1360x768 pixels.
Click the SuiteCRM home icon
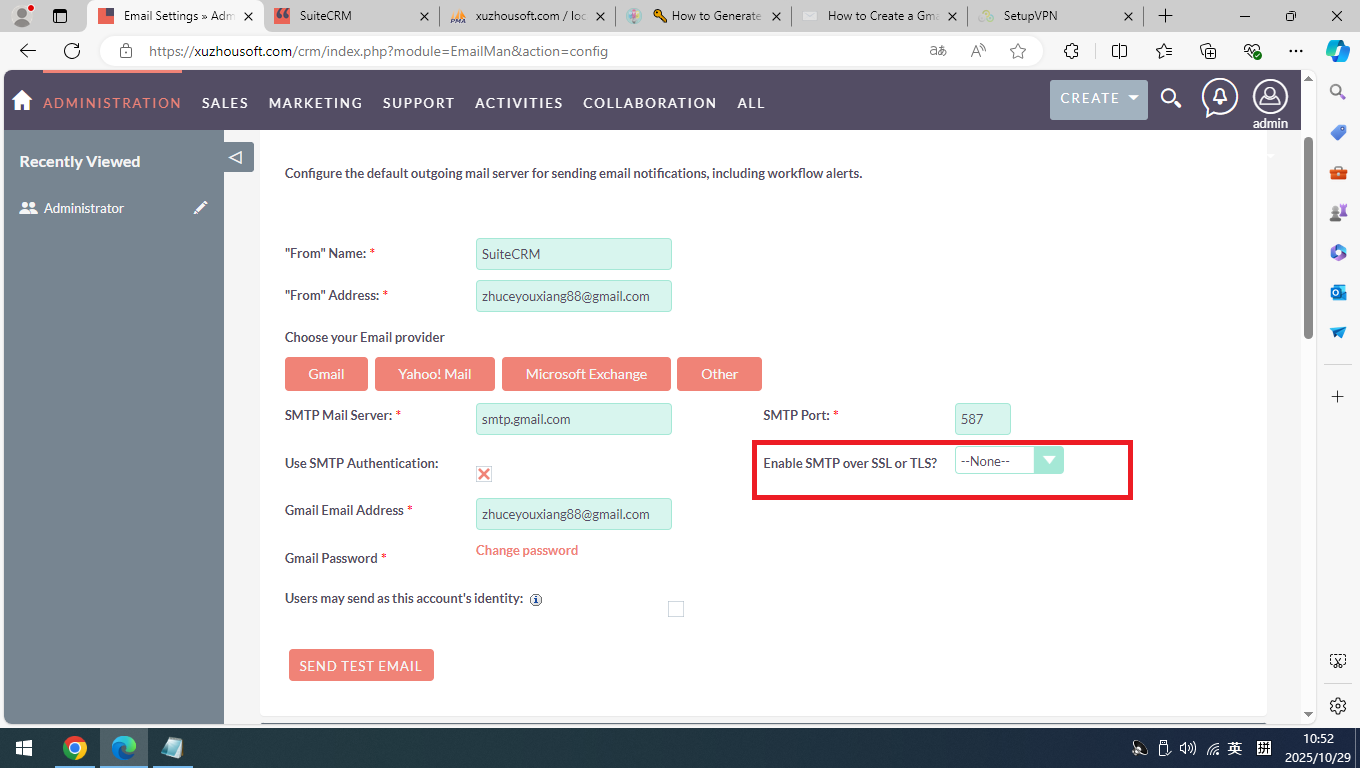tap(22, 101)
